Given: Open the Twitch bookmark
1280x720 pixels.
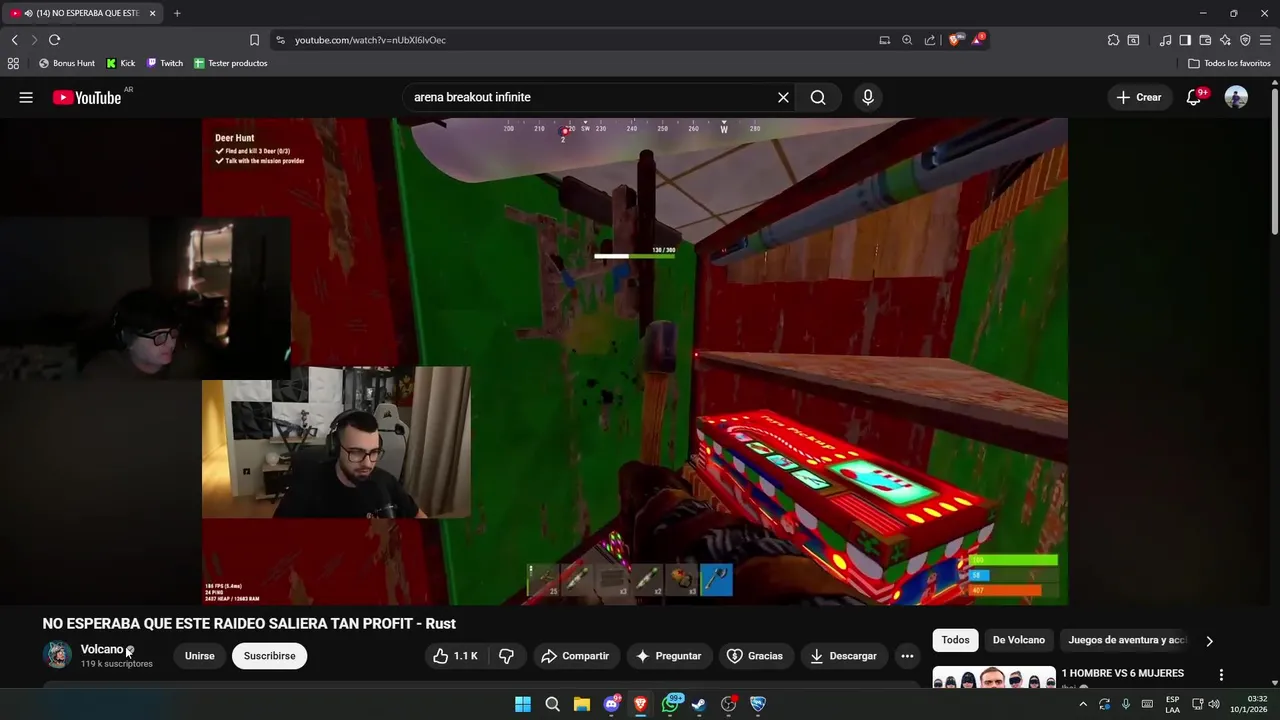Looking at the screenshot, I should [x=165, y=63].
